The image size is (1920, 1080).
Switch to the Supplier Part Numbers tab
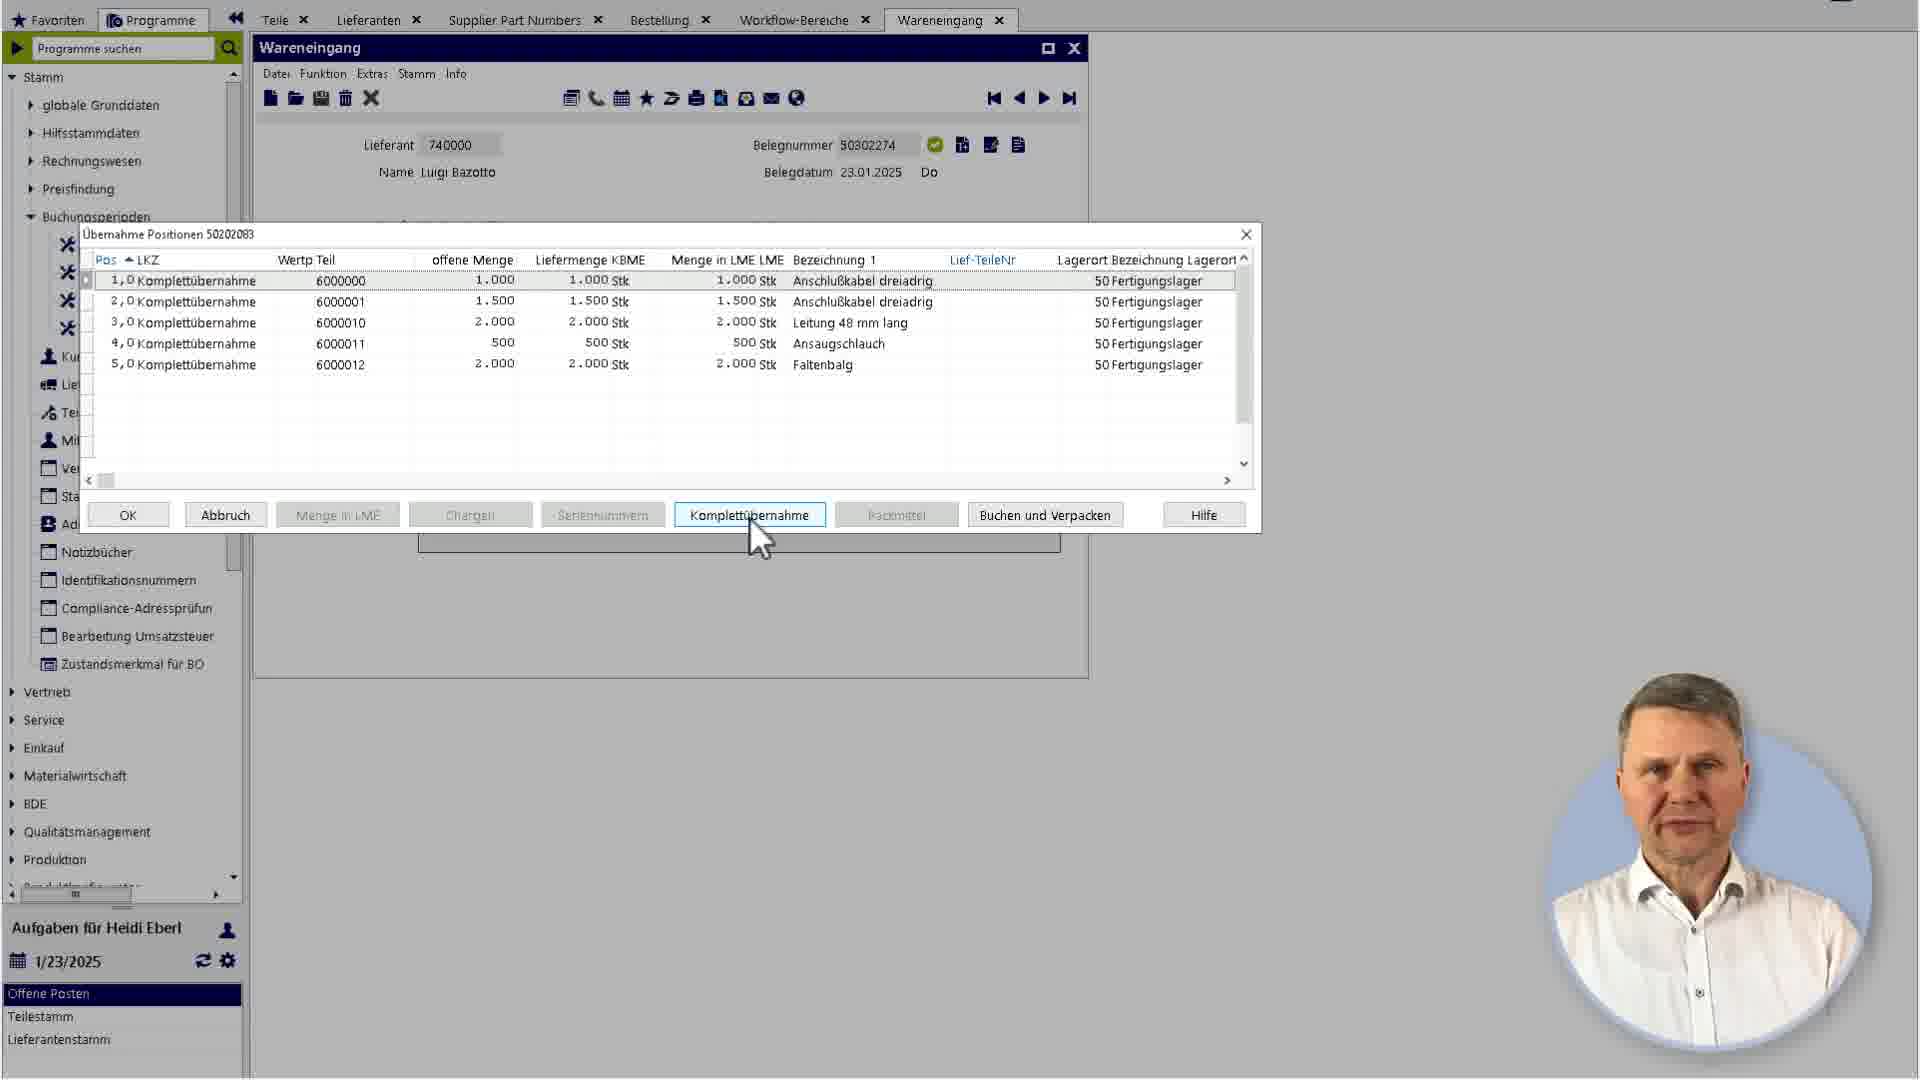[x=514, y=20]
